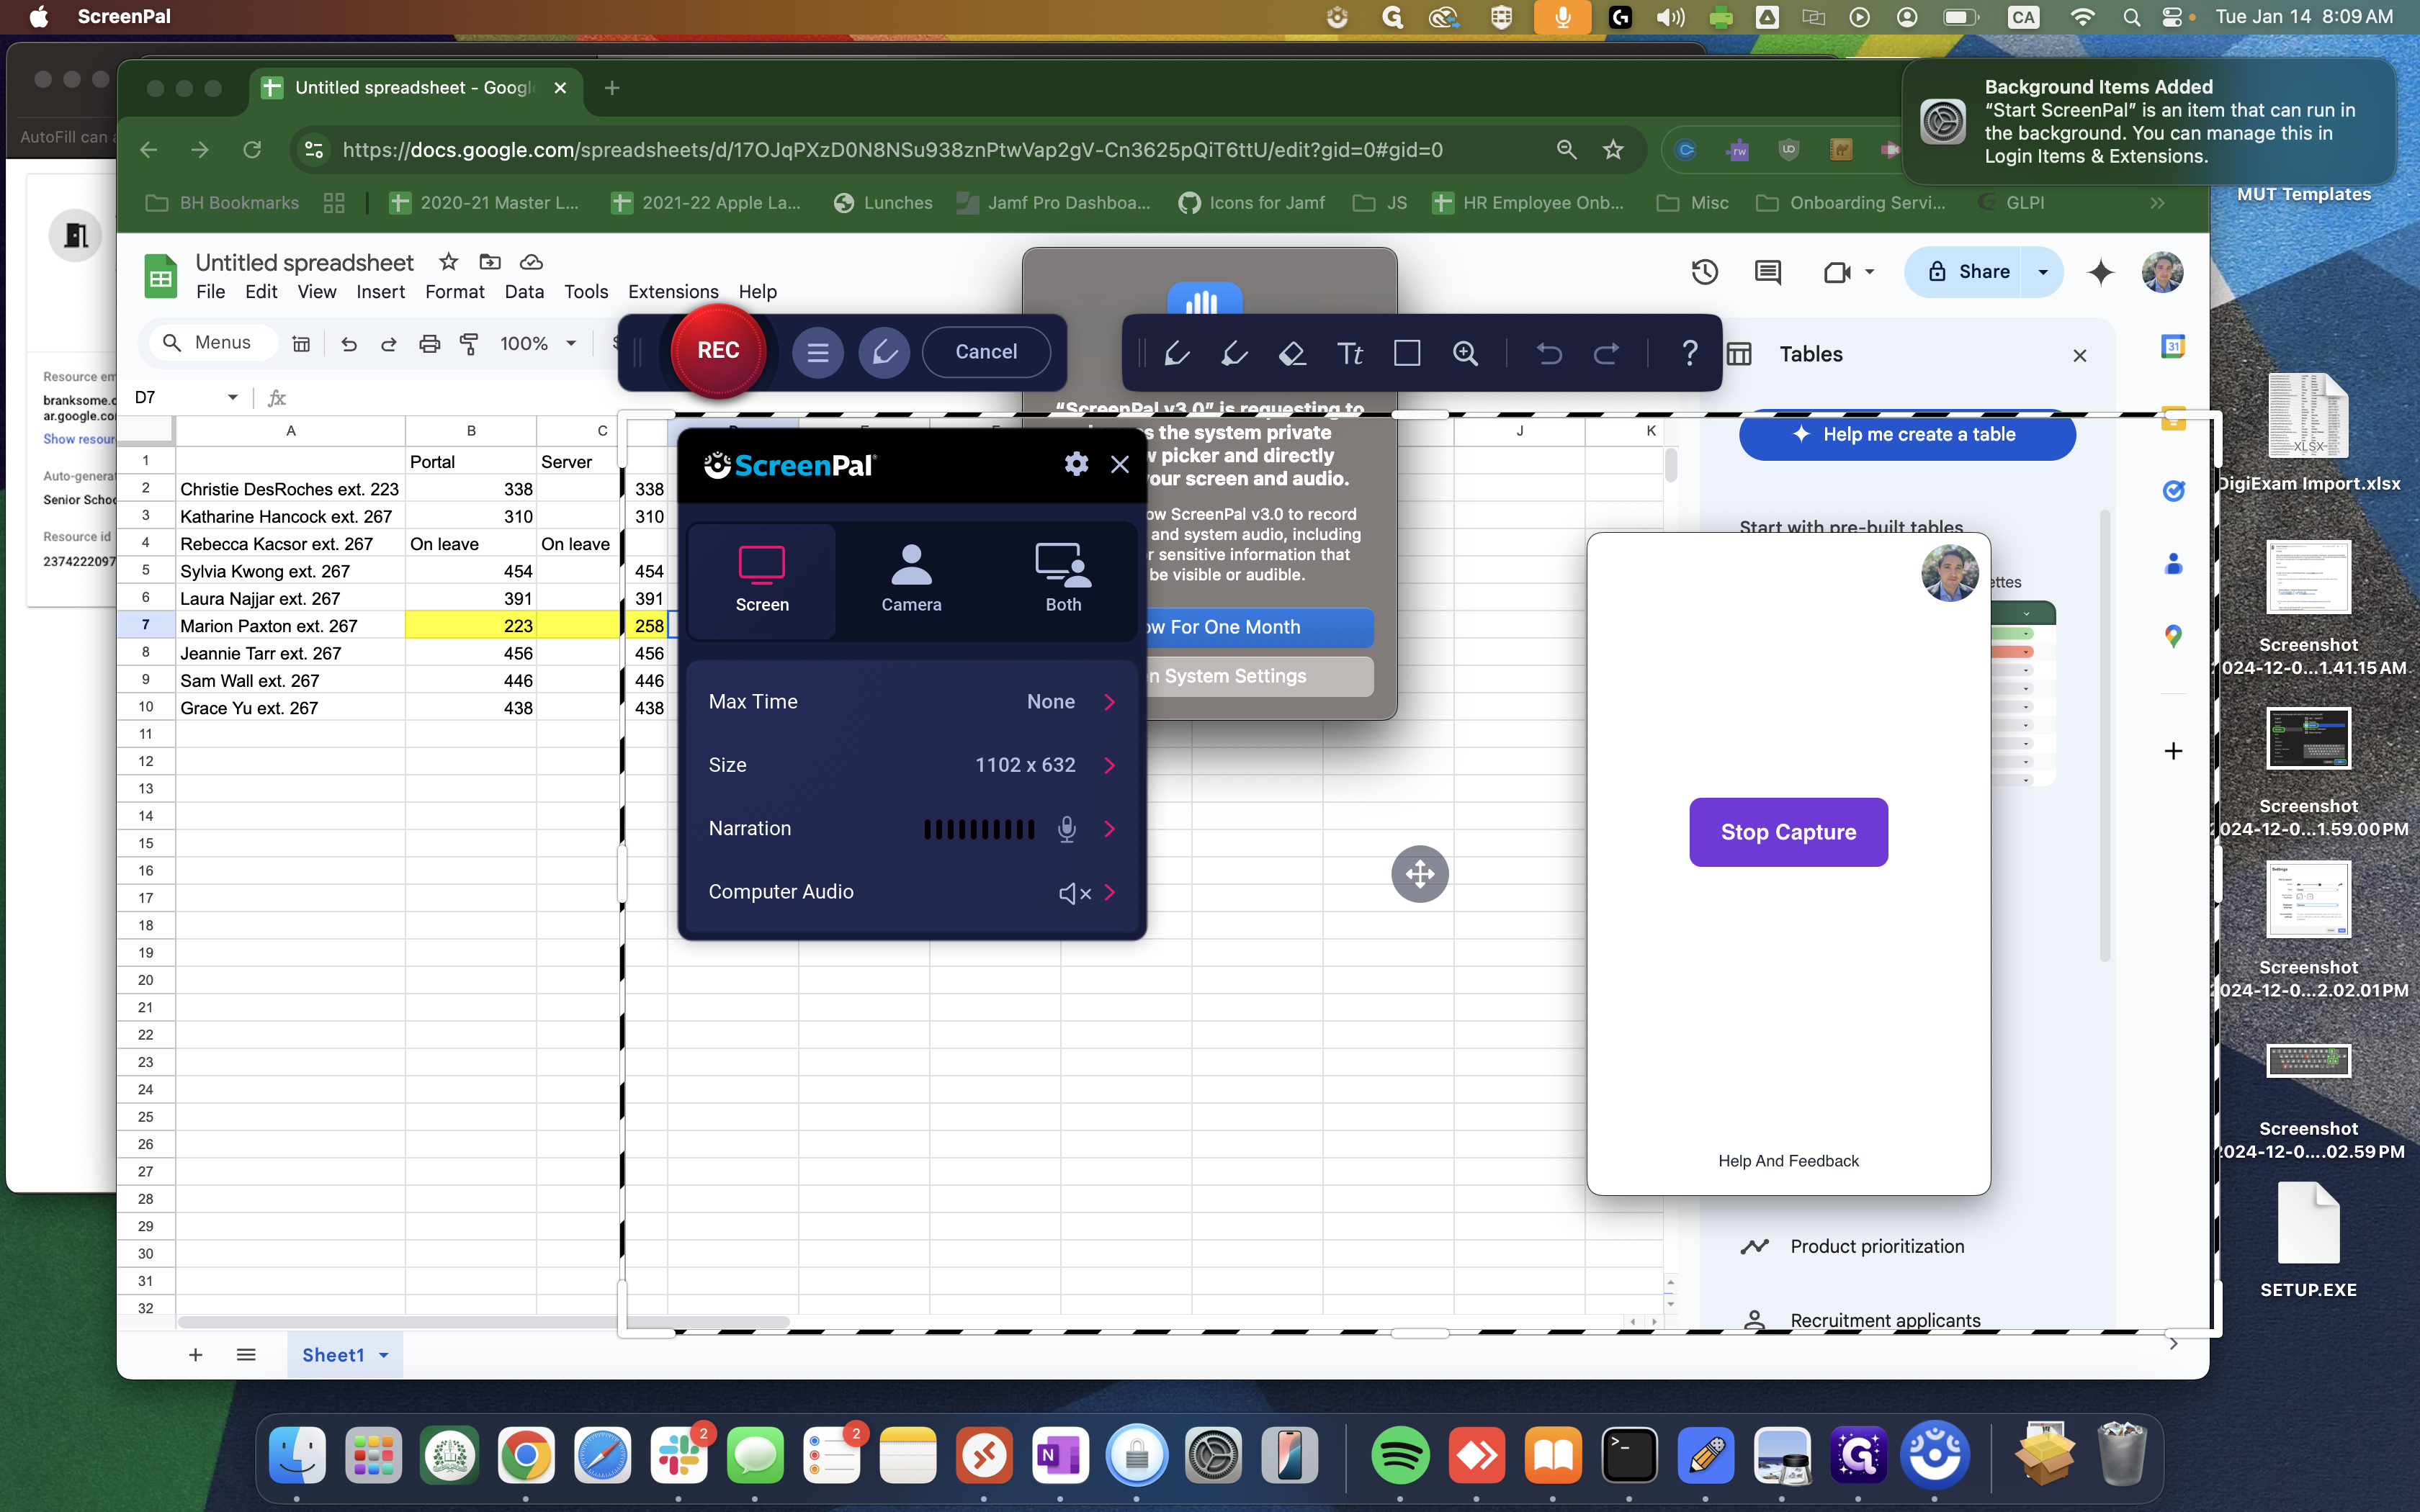Open Gemini sparkle icon

tap(2101, 272)
